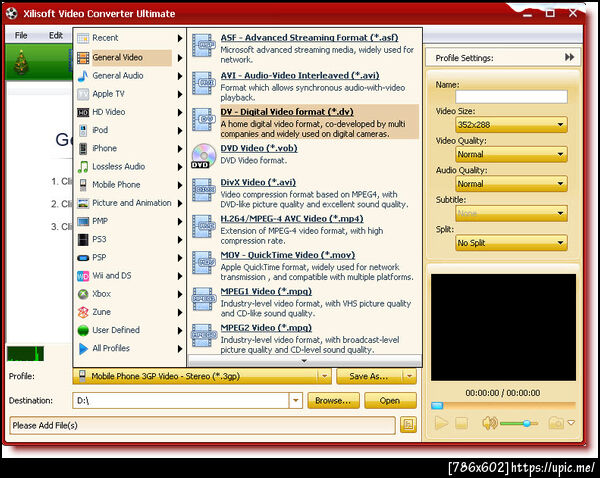The height and width of the screenshot is (478, 600).
Task: Click the Apple TV category icon
Action: pyautogui.click(x=83, y=94)
